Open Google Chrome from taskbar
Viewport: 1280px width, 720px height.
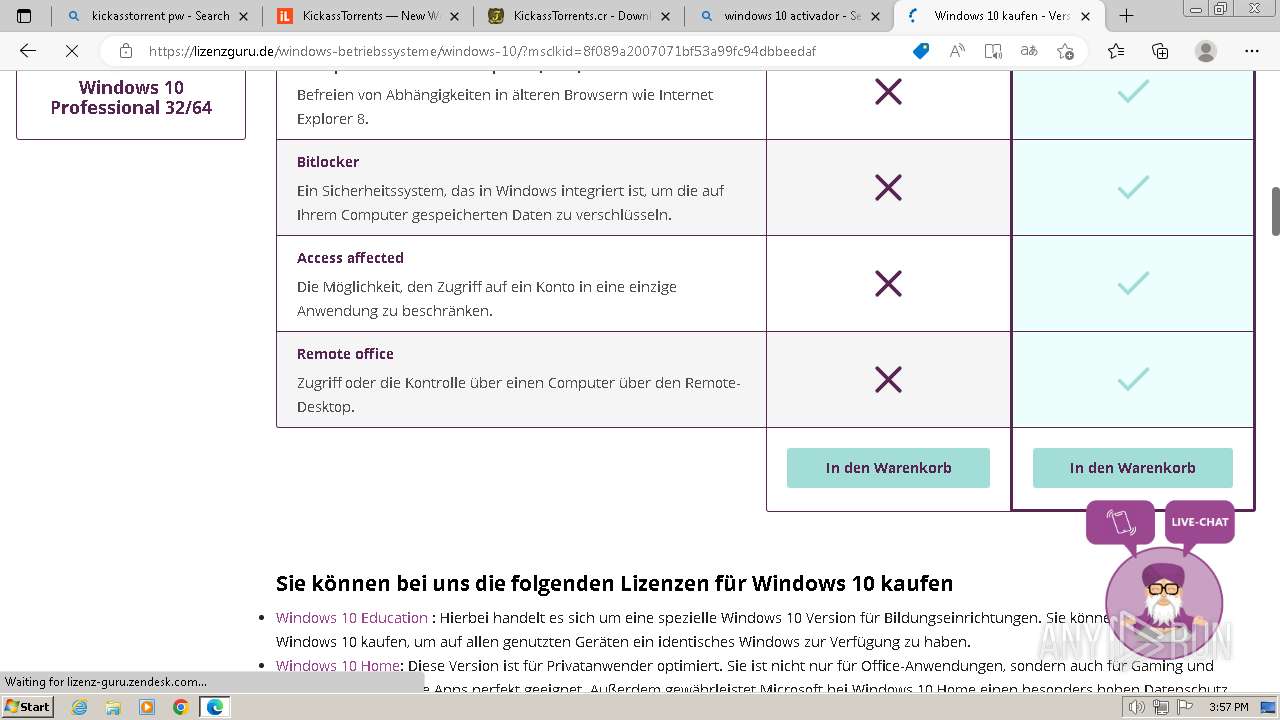point(180,707)
